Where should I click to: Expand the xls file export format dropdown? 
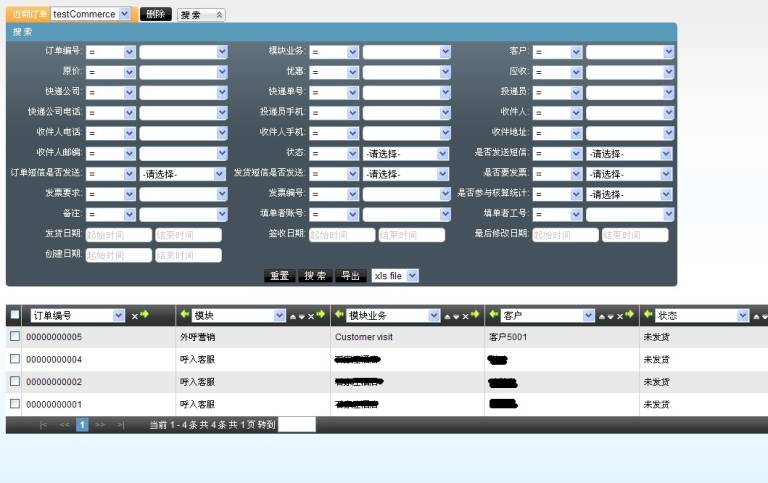tap(413, 275)
